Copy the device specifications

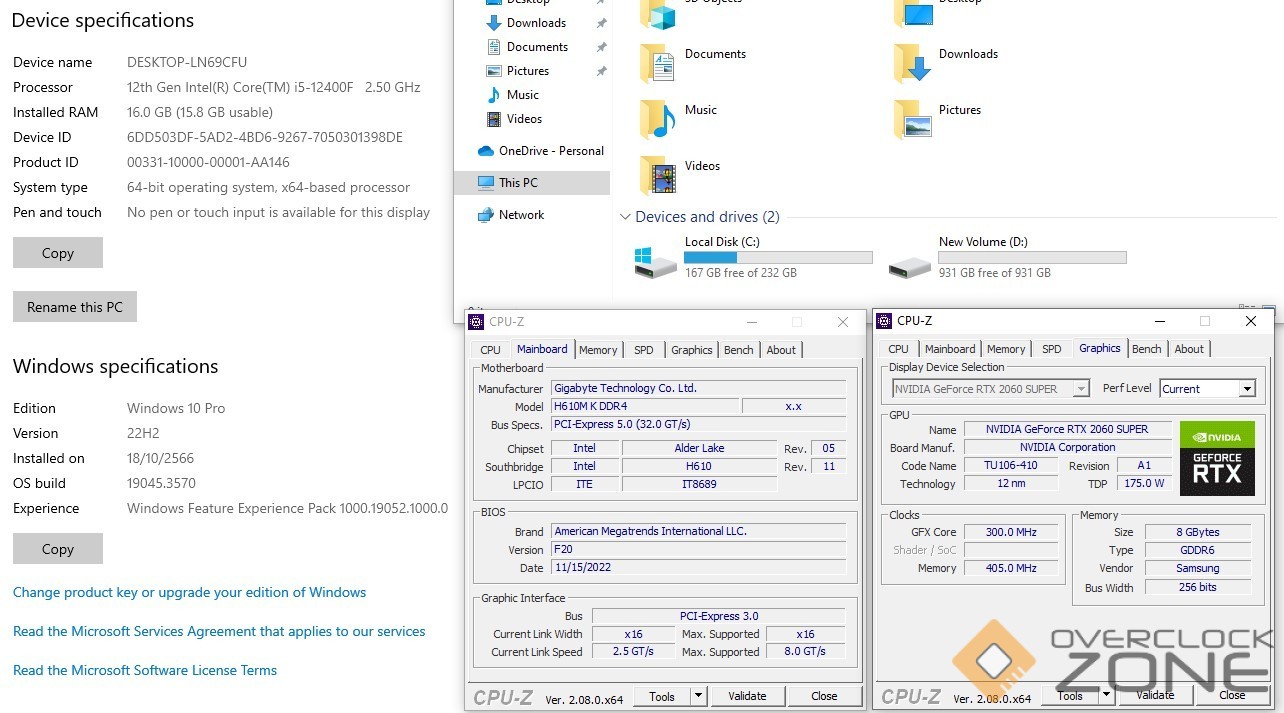[x=58, y=253]
